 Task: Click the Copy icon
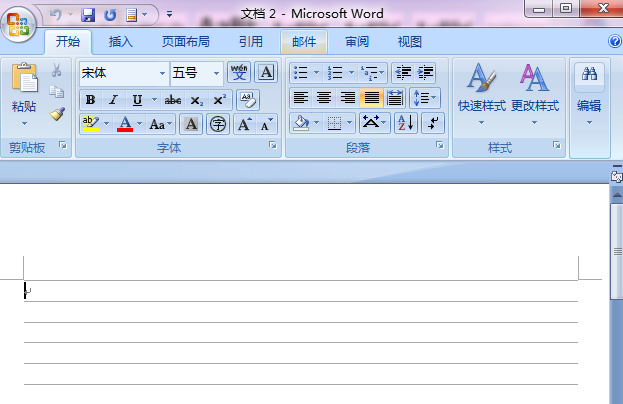point(56,92)
